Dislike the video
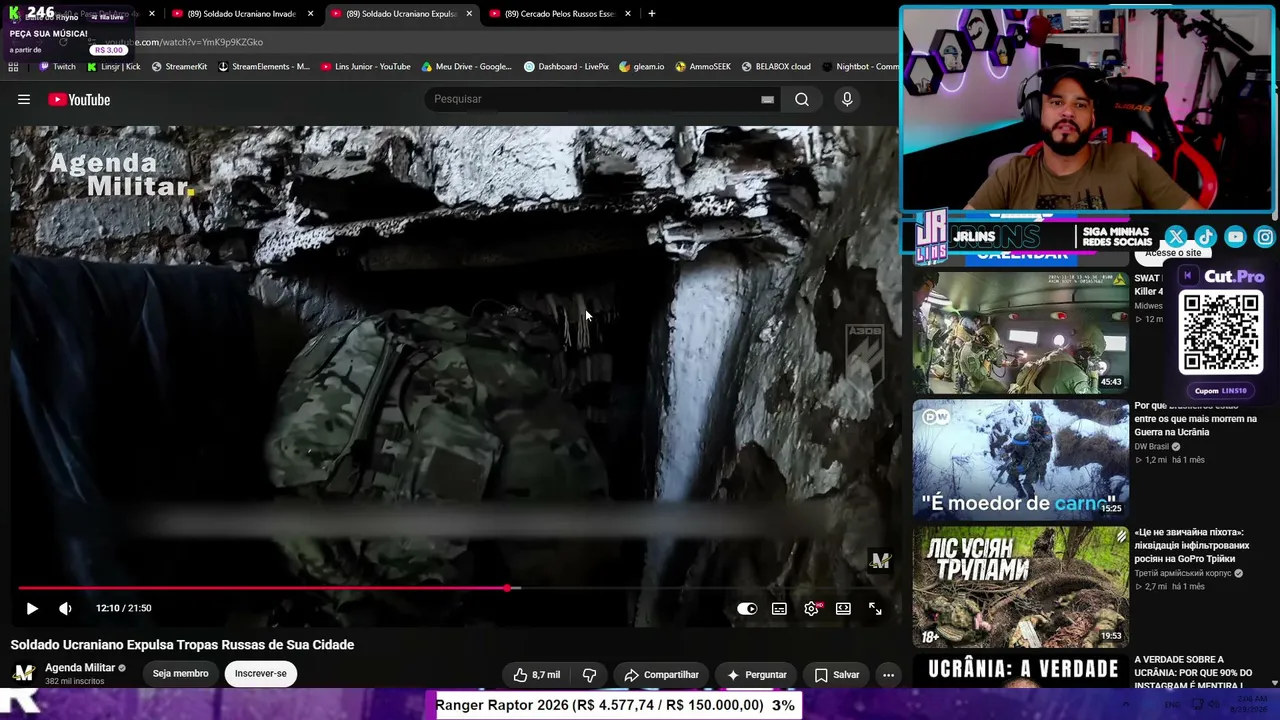This screenshot has height=720, width=1280. click(590, 675)
